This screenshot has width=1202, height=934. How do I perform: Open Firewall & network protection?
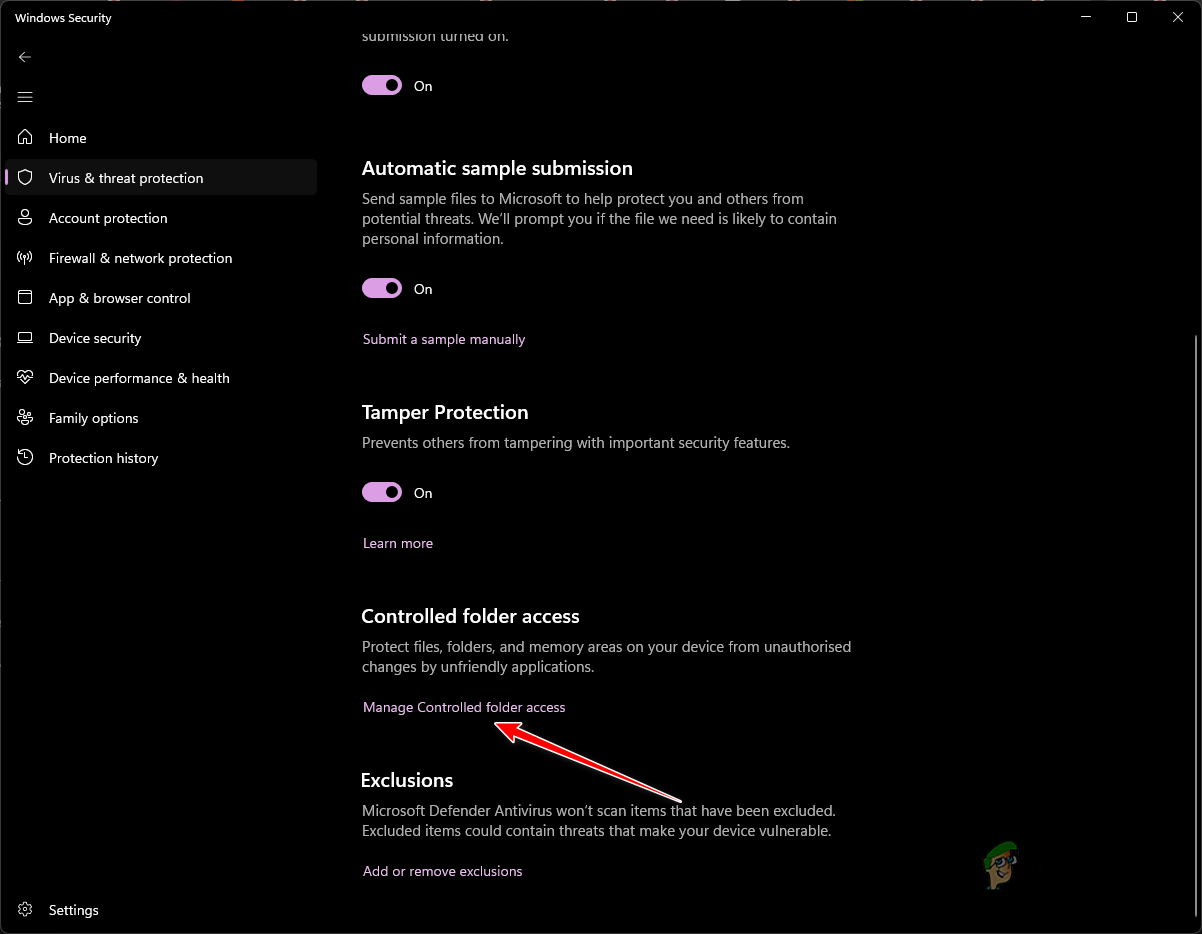point(139,257)
